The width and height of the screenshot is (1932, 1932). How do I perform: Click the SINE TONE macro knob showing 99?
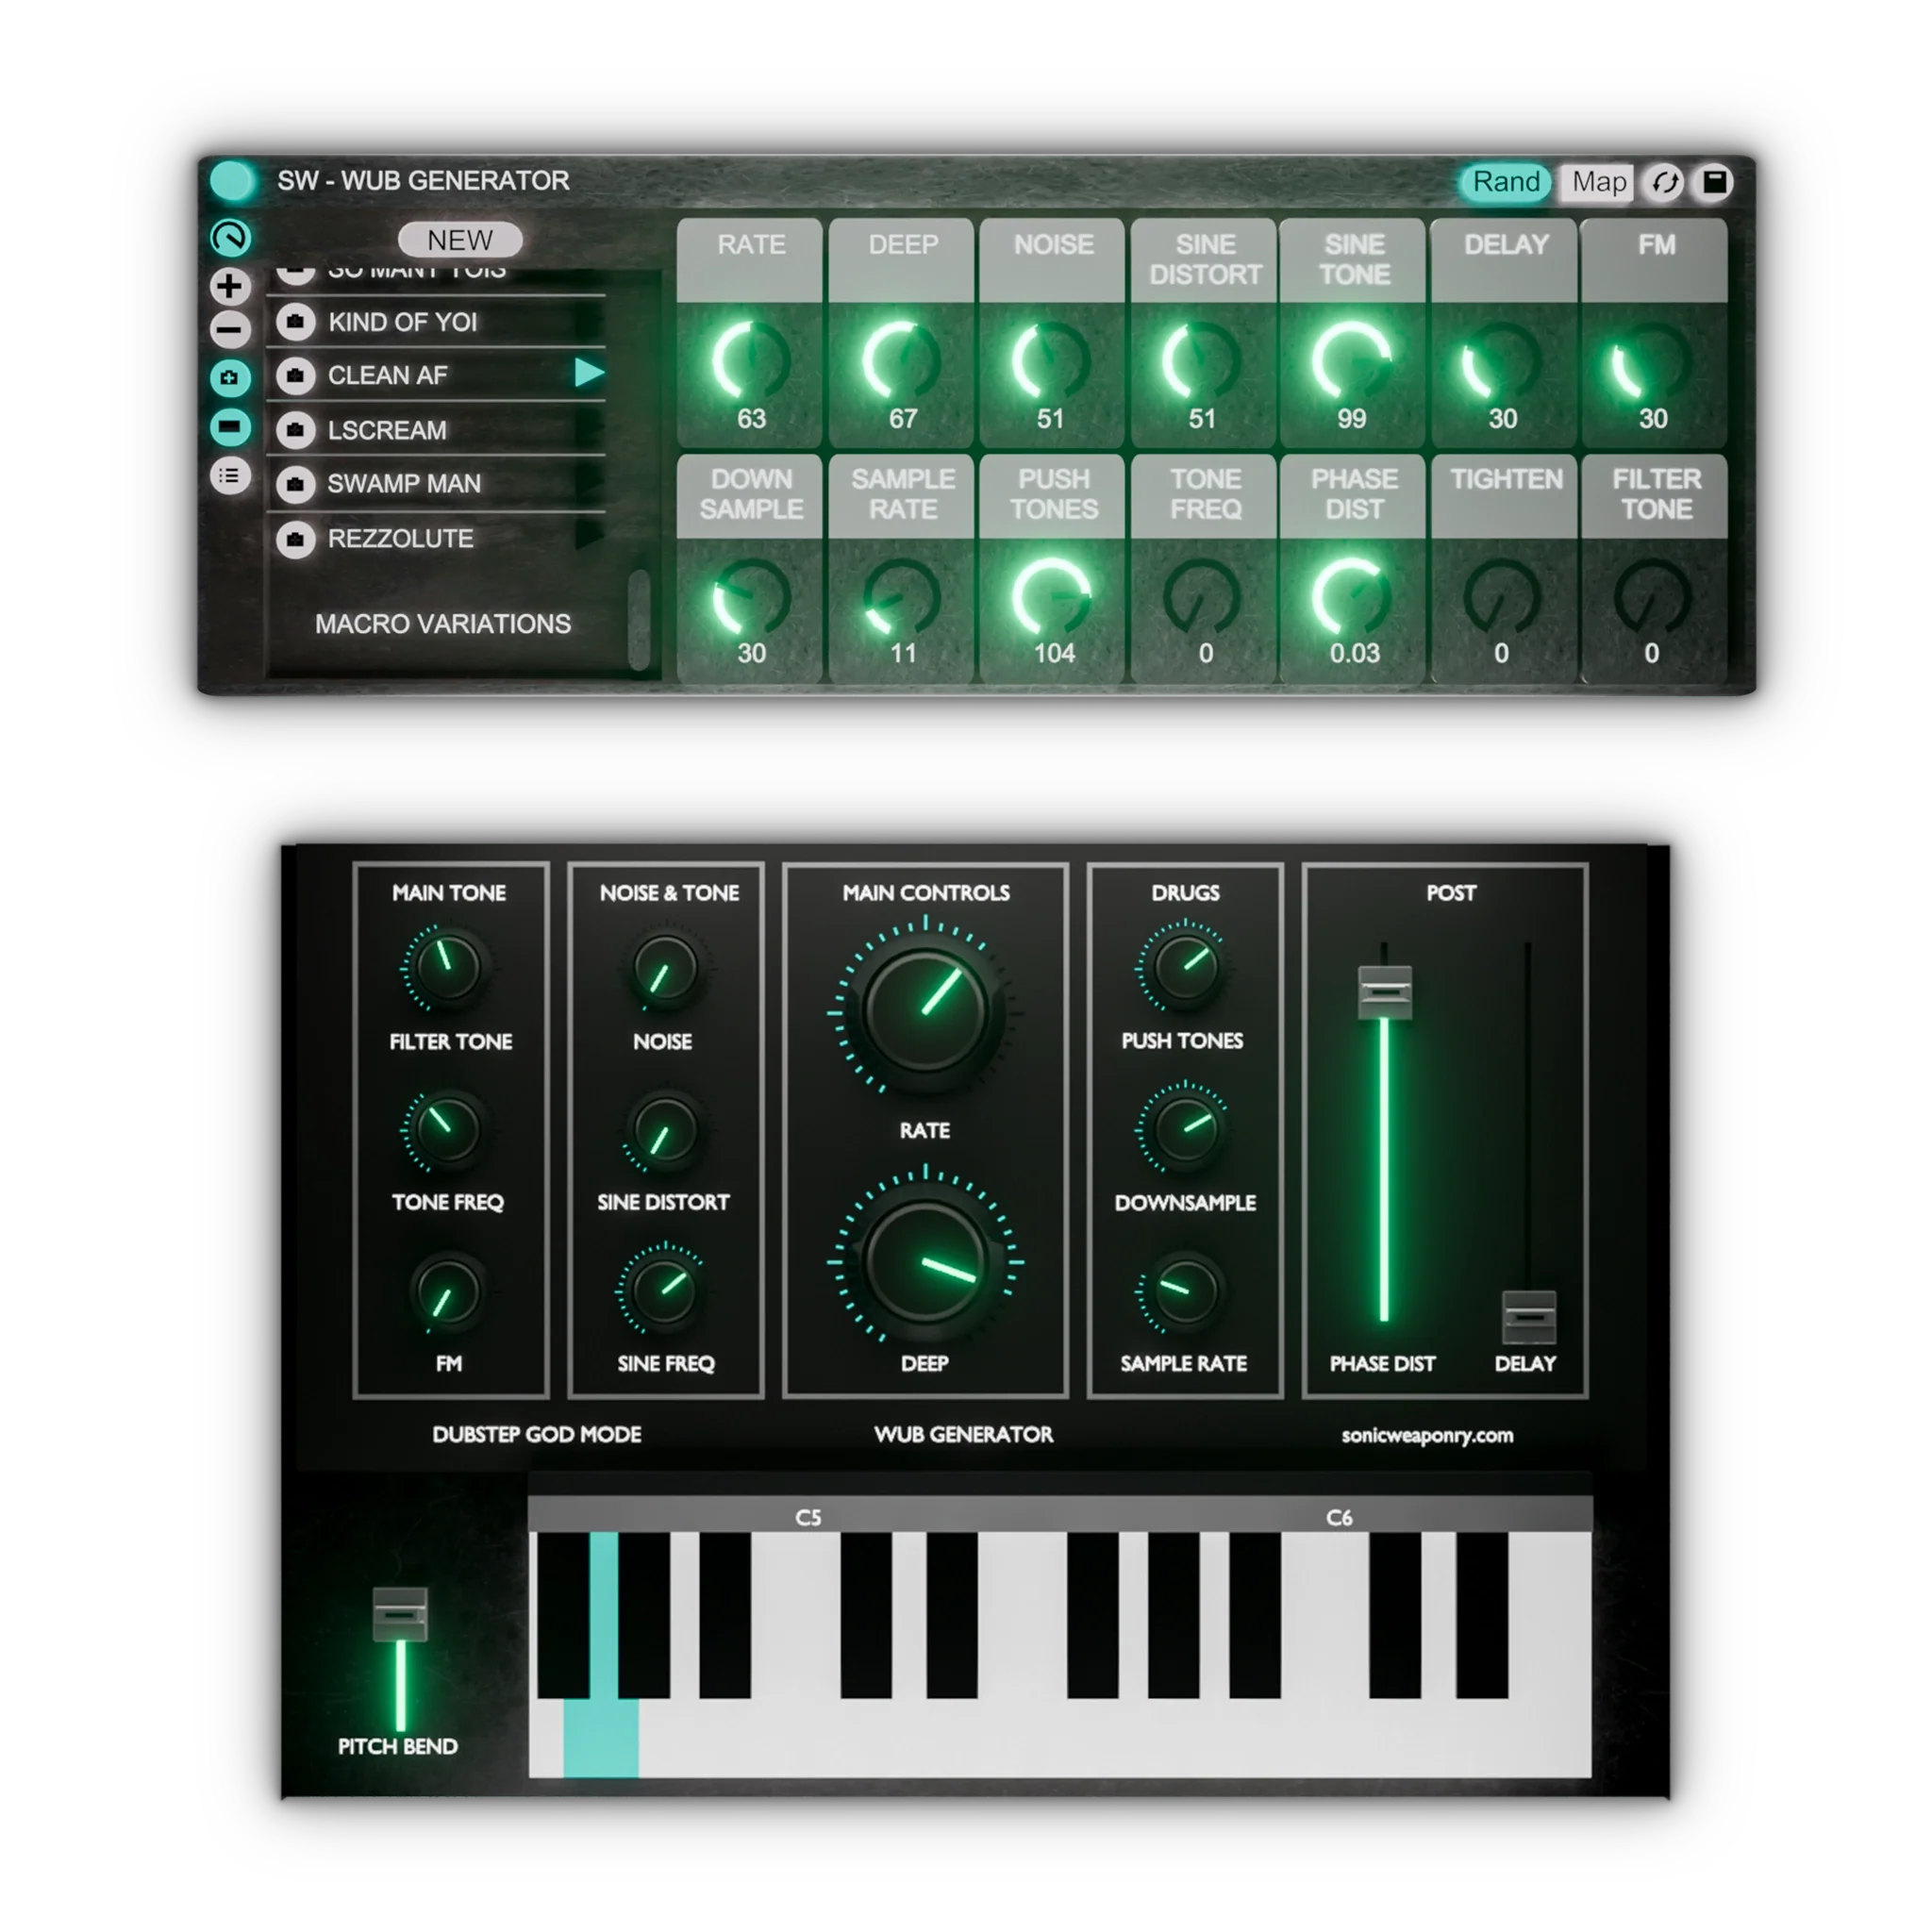(x=1352, y=361)
